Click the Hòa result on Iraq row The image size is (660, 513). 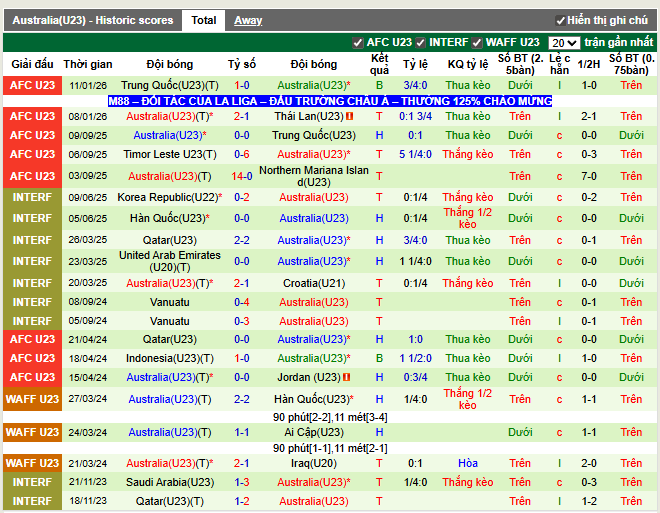click(x=468, y=463)
